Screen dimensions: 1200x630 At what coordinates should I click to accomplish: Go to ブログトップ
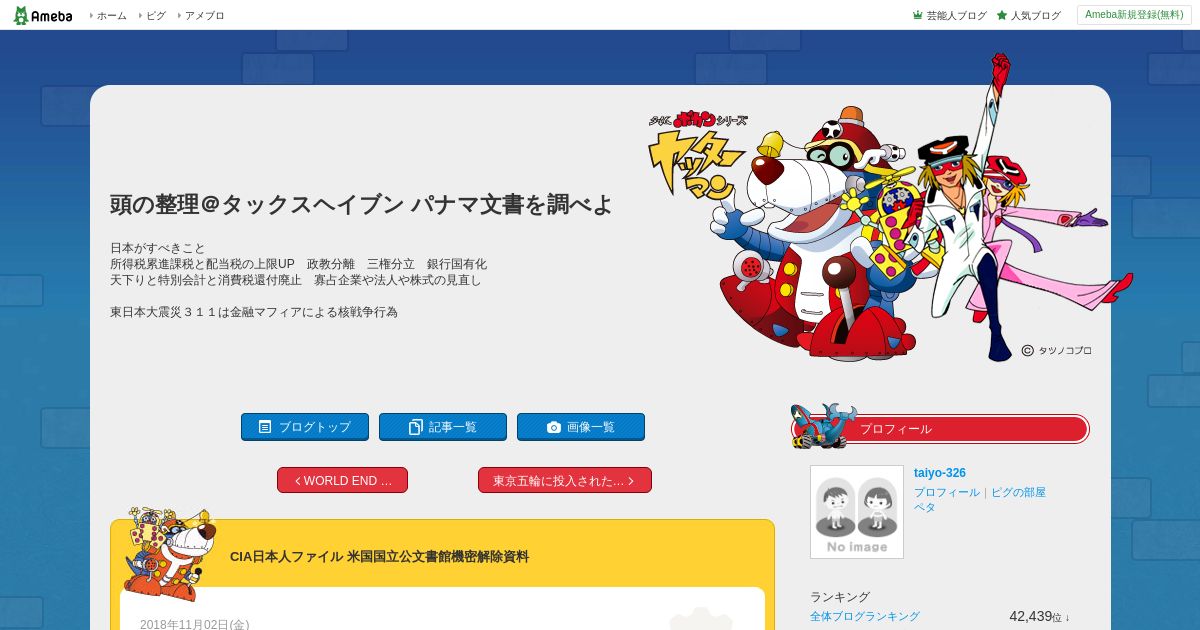pos(305,427)
